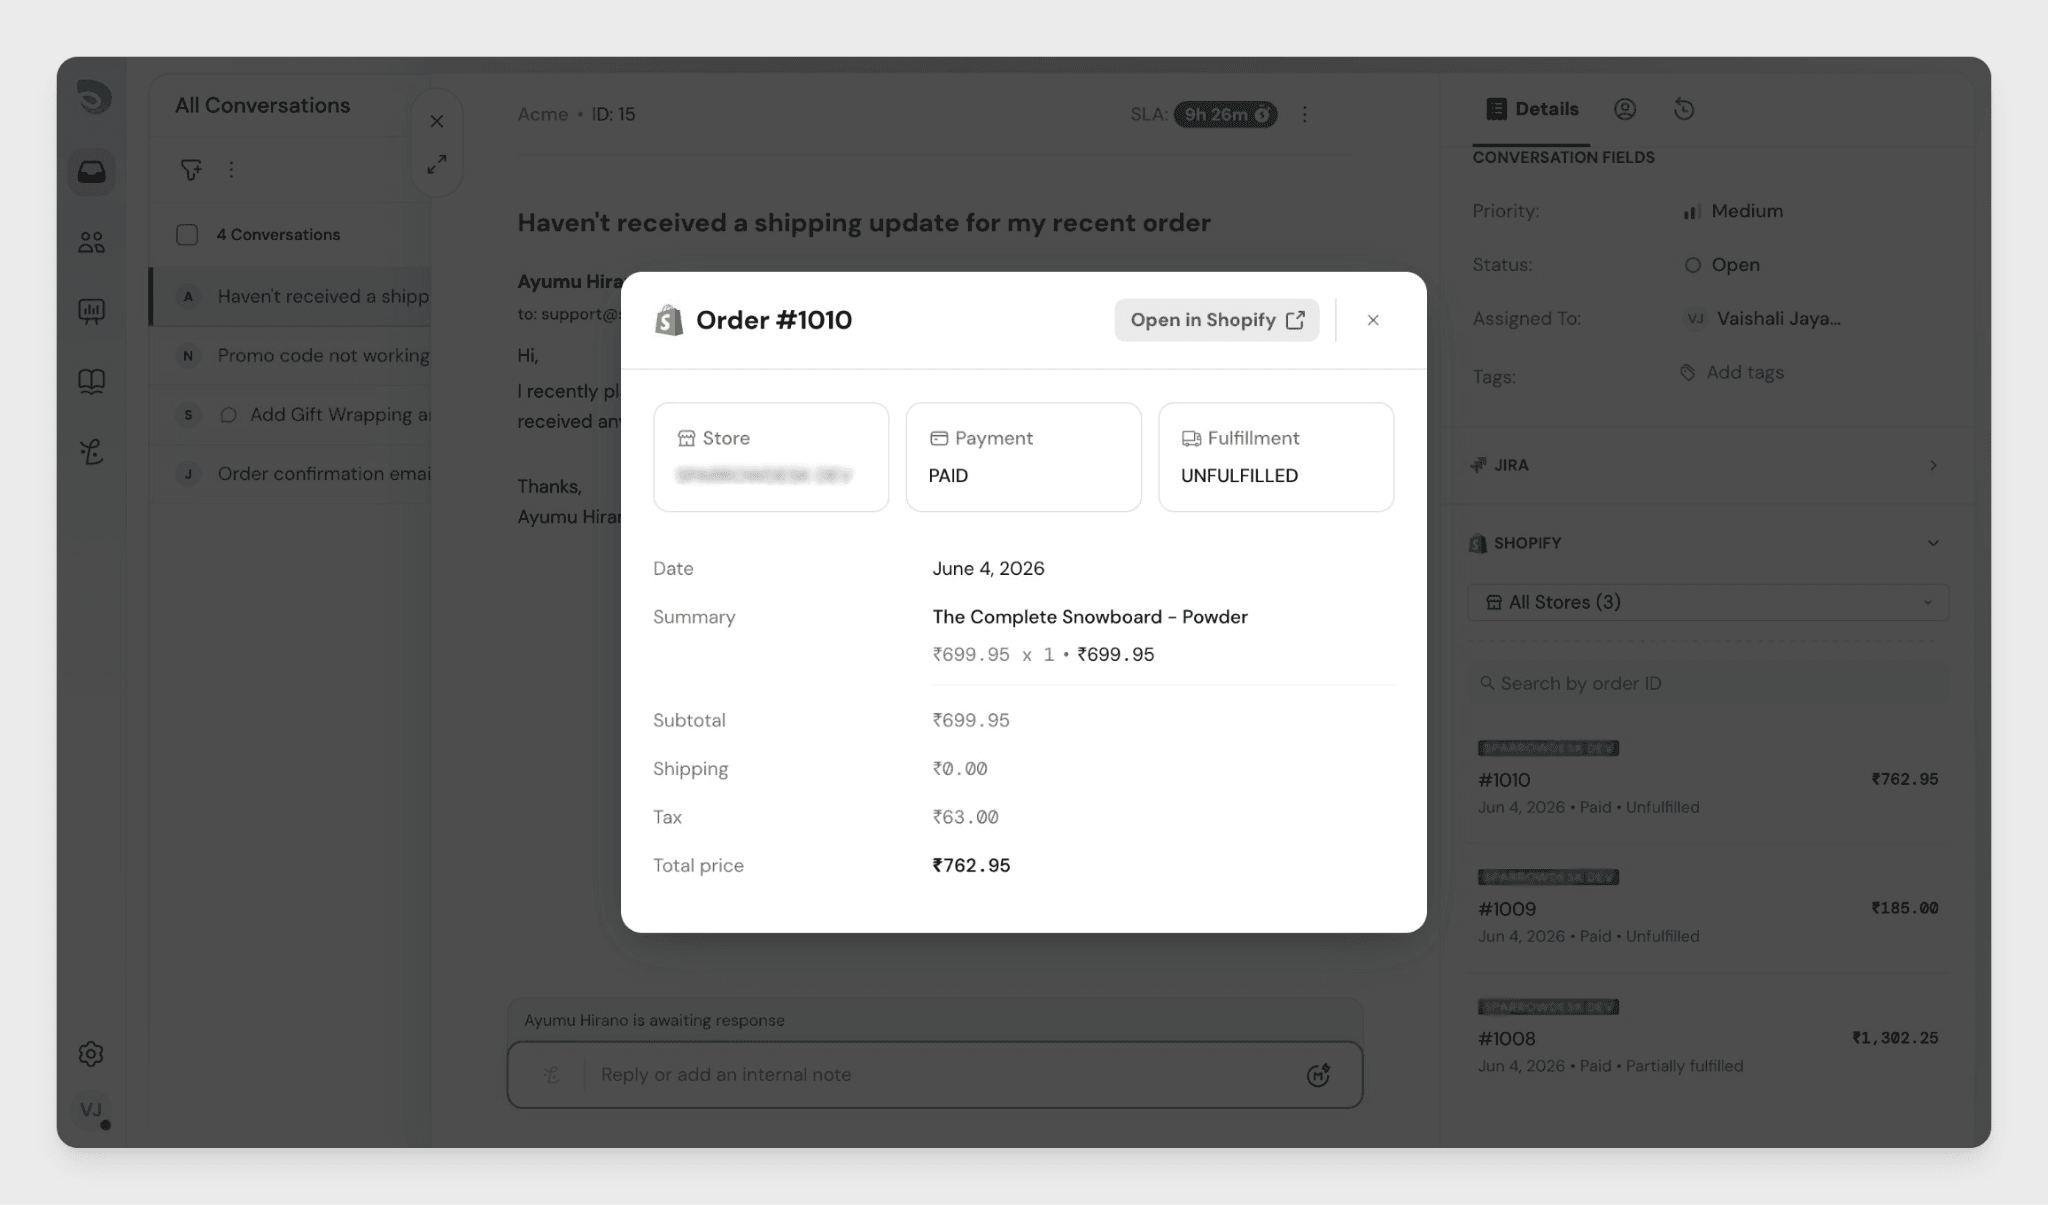2048x1205 pixels.
Task: Click the Fulfillment UNFULFILLED card
Action: point(1276,457)
